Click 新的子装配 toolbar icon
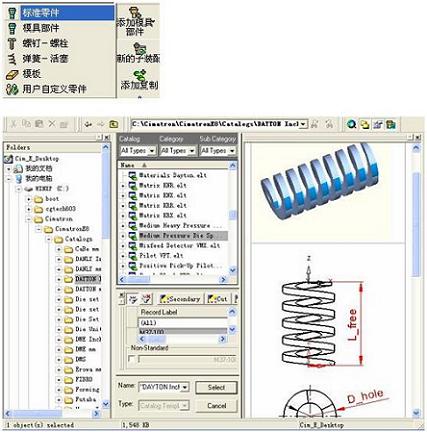Image resolution: width=427 pixels, height=432 pixels. [138, 53]
